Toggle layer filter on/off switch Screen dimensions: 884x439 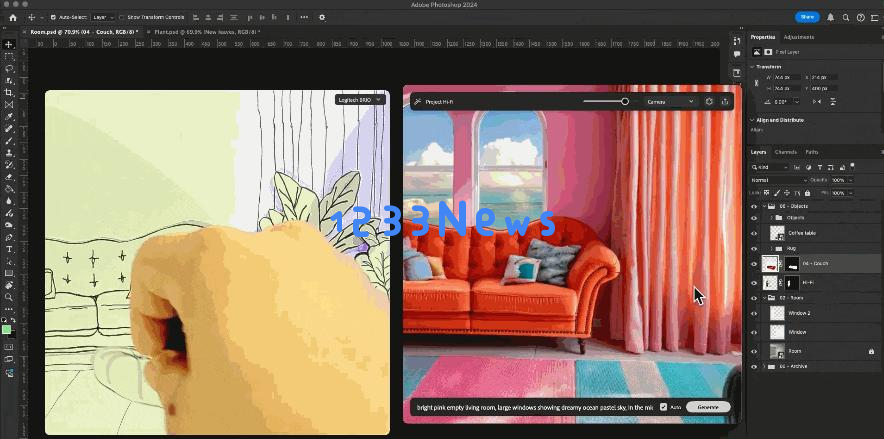[852, 166]
